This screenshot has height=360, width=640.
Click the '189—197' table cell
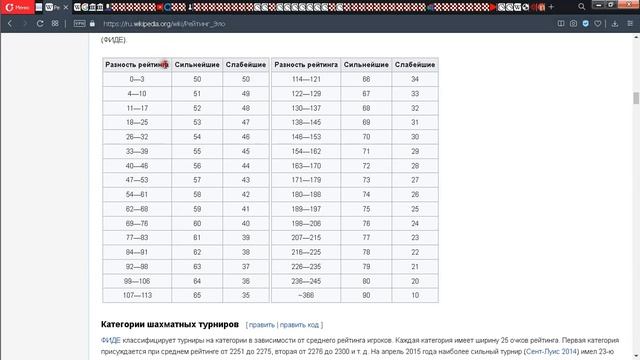[x=306, y=209]
